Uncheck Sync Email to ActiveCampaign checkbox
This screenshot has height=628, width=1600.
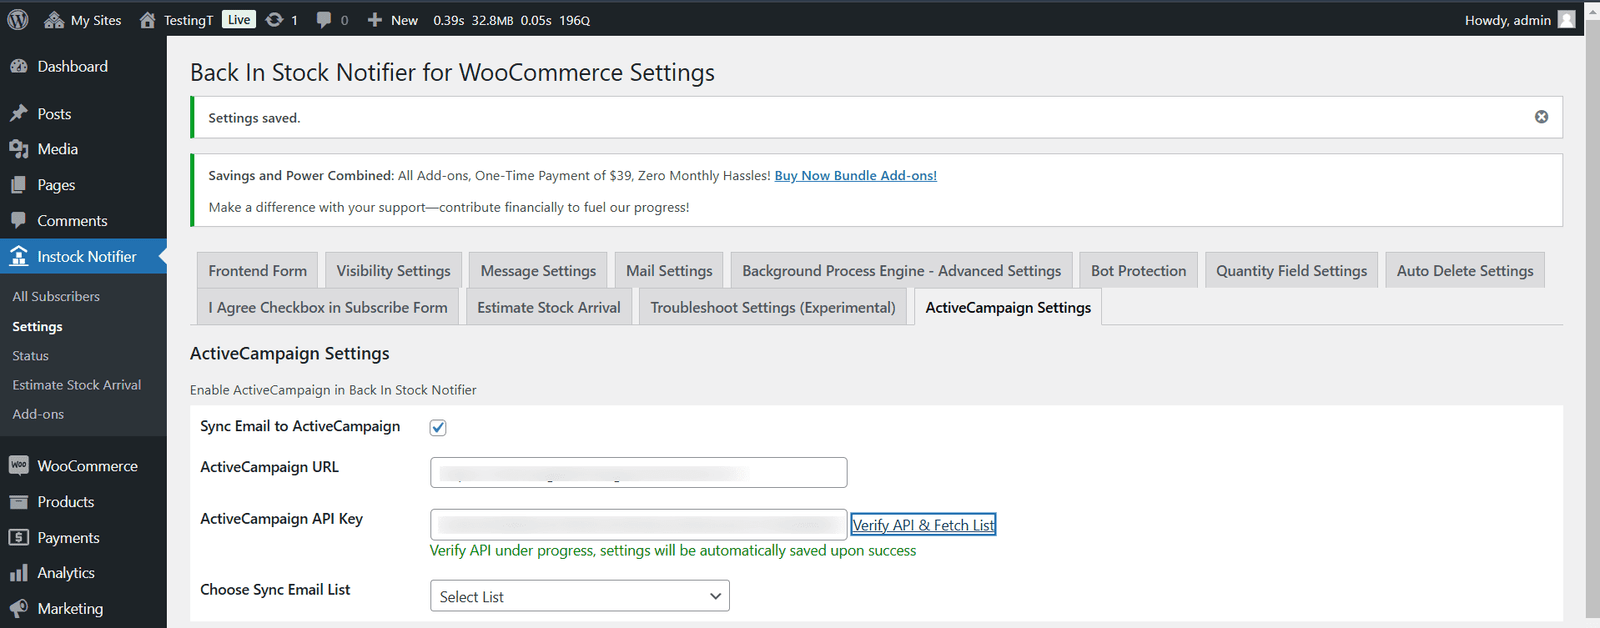438,427
